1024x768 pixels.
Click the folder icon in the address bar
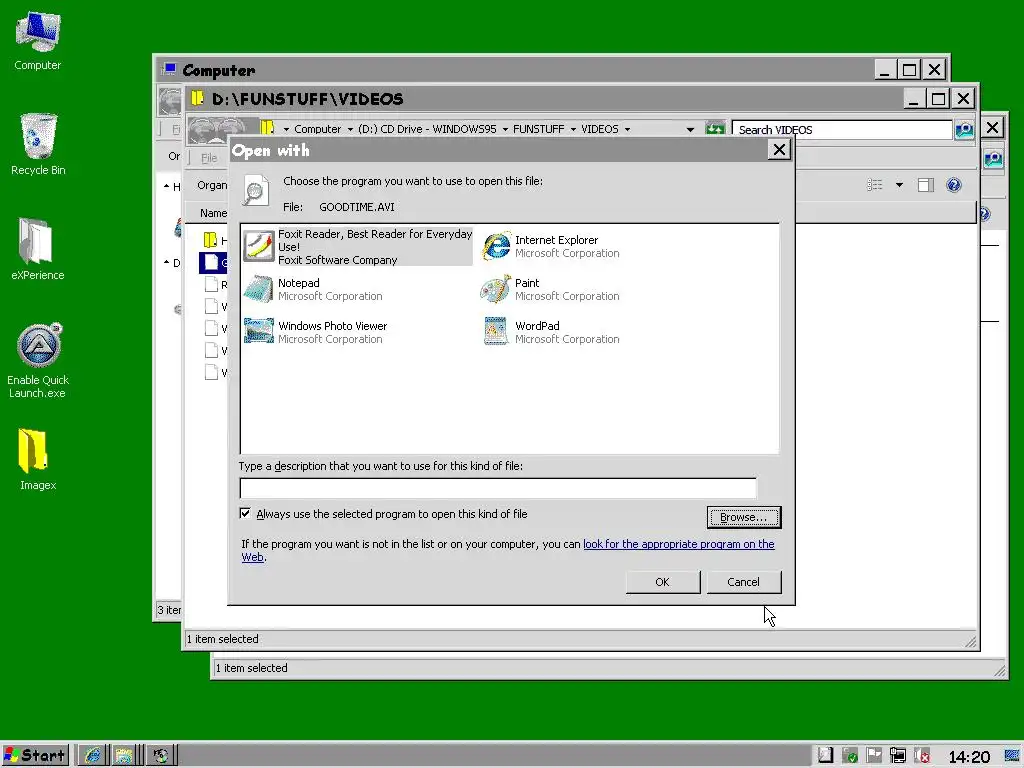click(266, 128)
